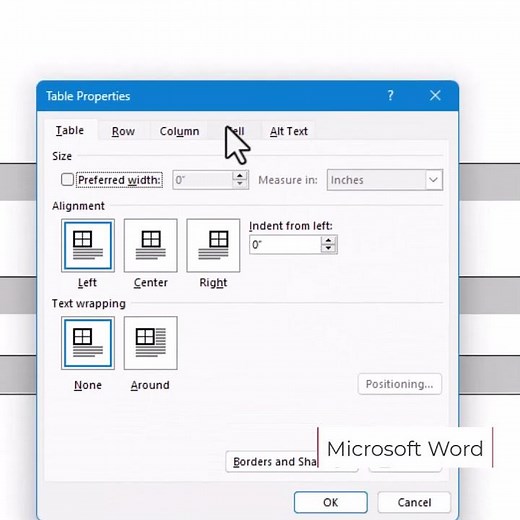Click the OK button
Screen dimensions: 520x520
331,502
